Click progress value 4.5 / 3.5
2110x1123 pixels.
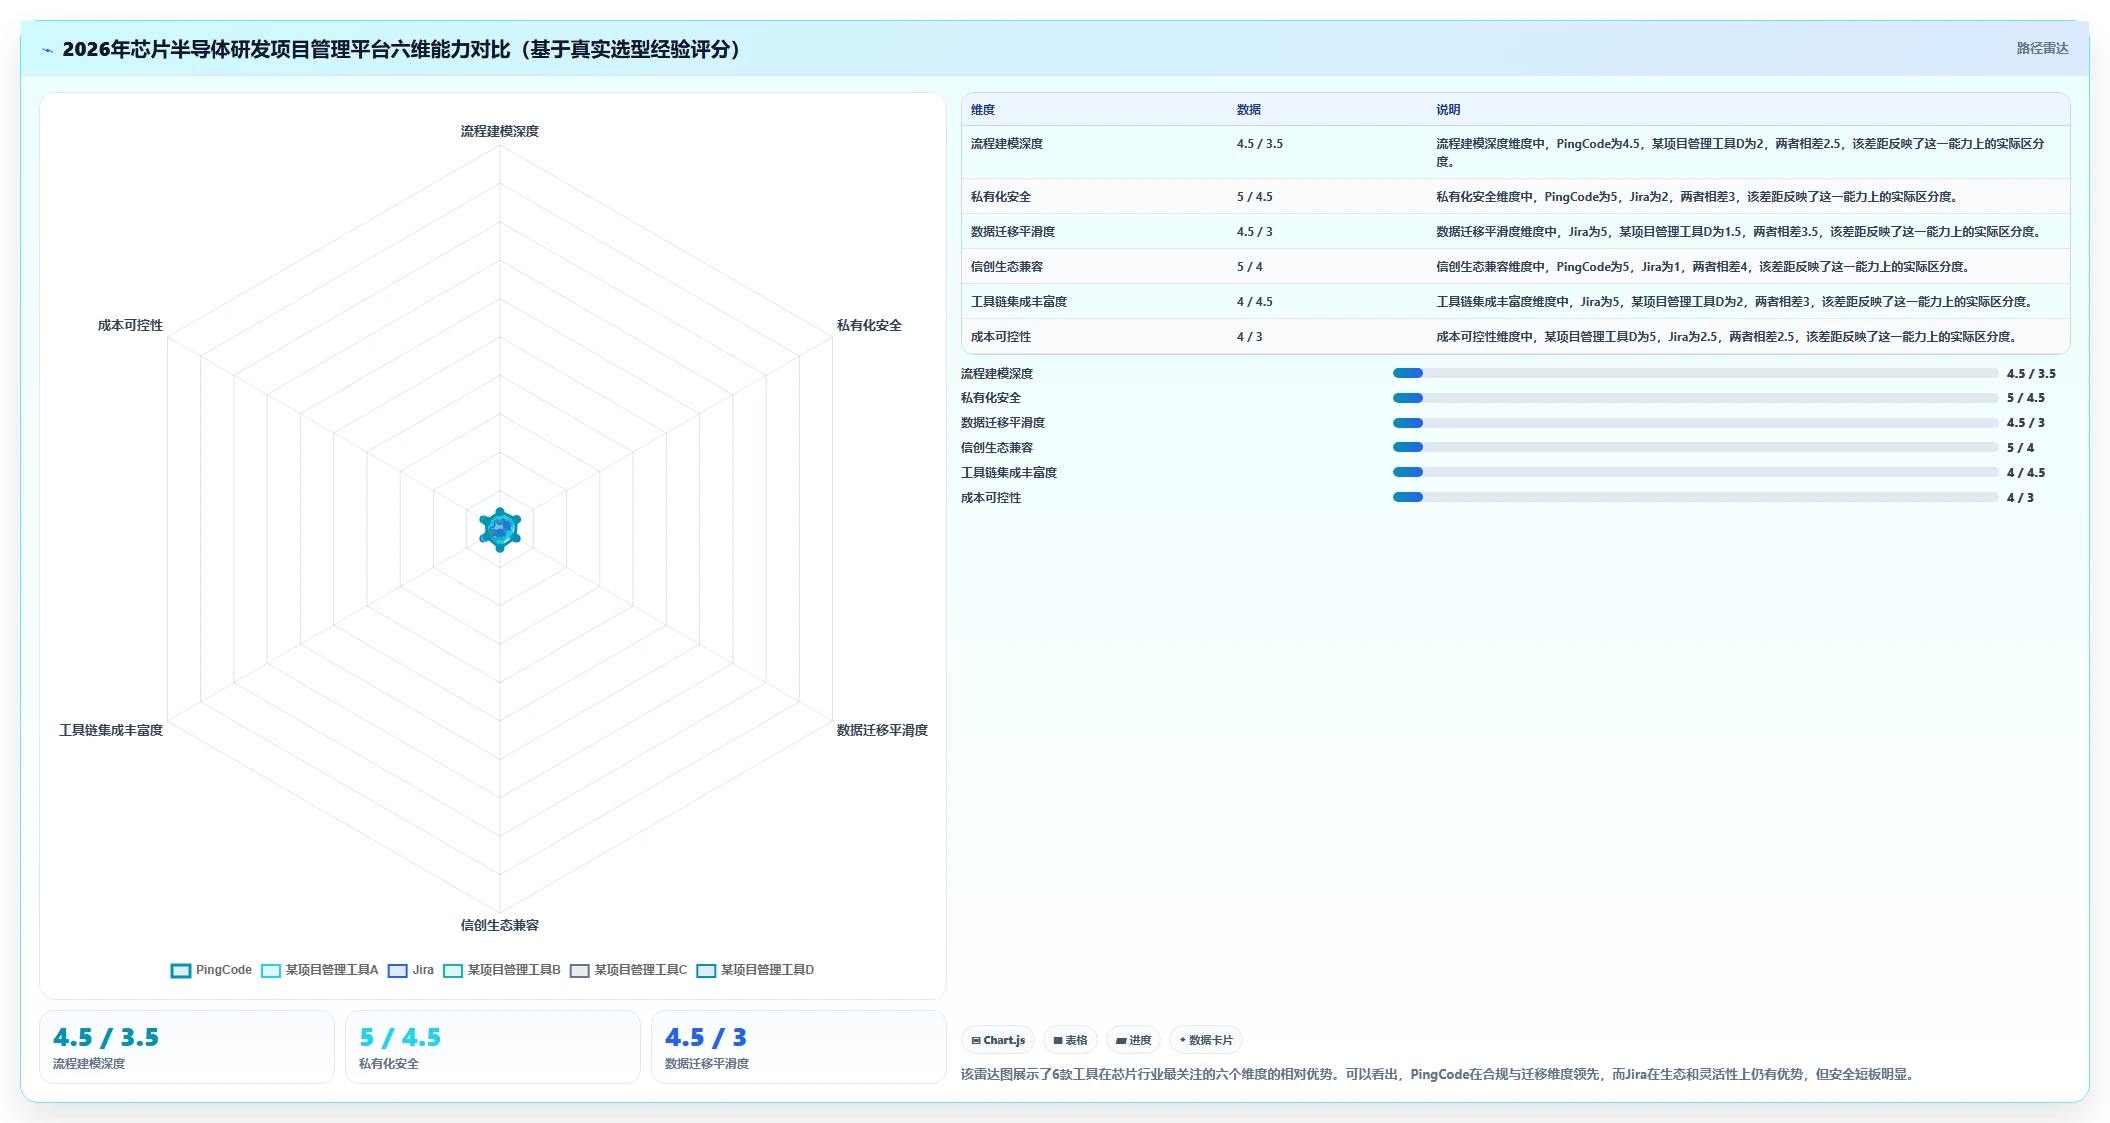tap(2031, 373)
